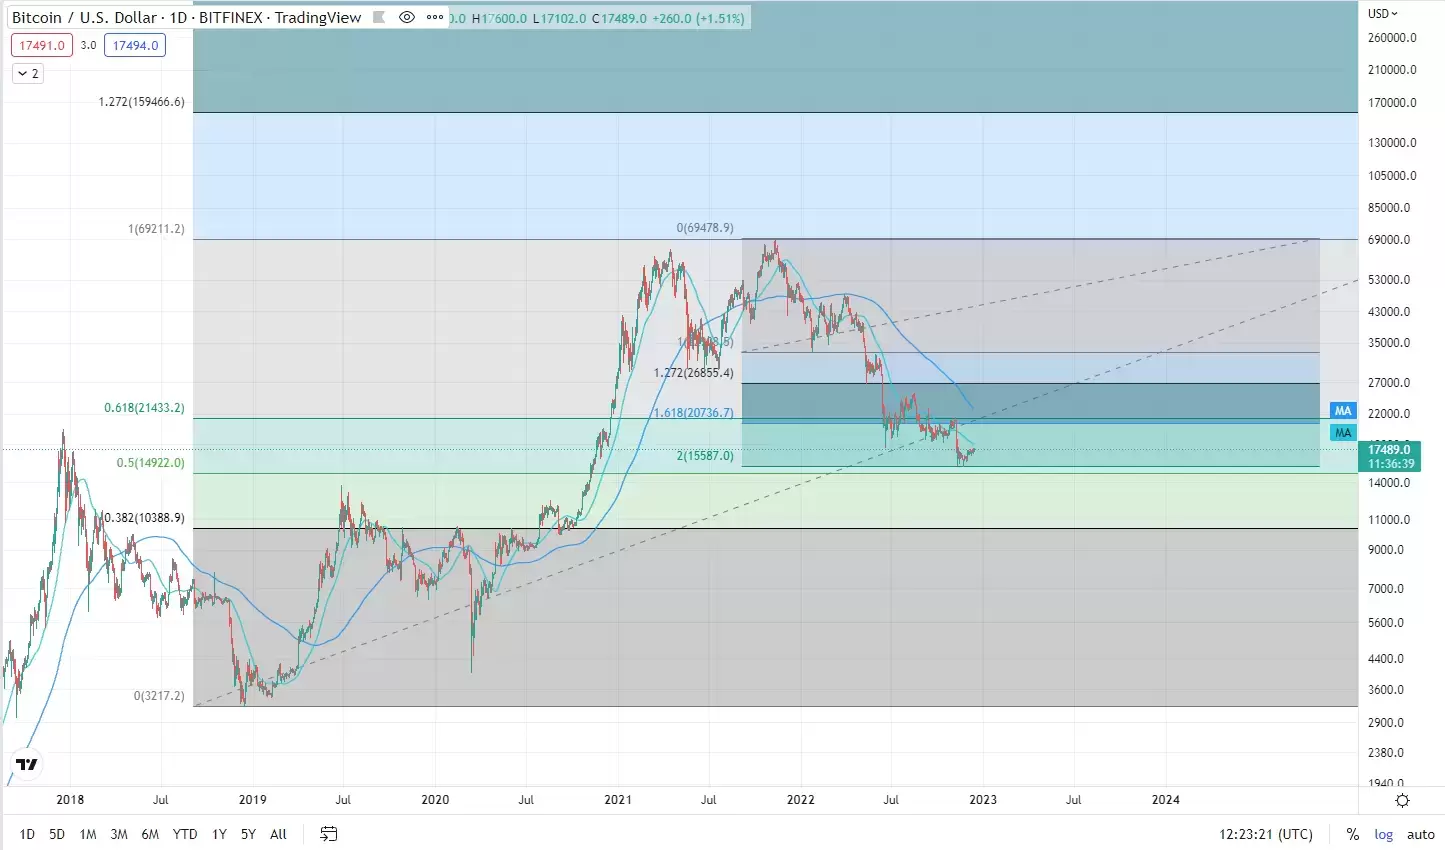Toggle auto scale mode
Image resolution: width=1445 pixels, height=850 pixels.
(x=1421, y=834)
